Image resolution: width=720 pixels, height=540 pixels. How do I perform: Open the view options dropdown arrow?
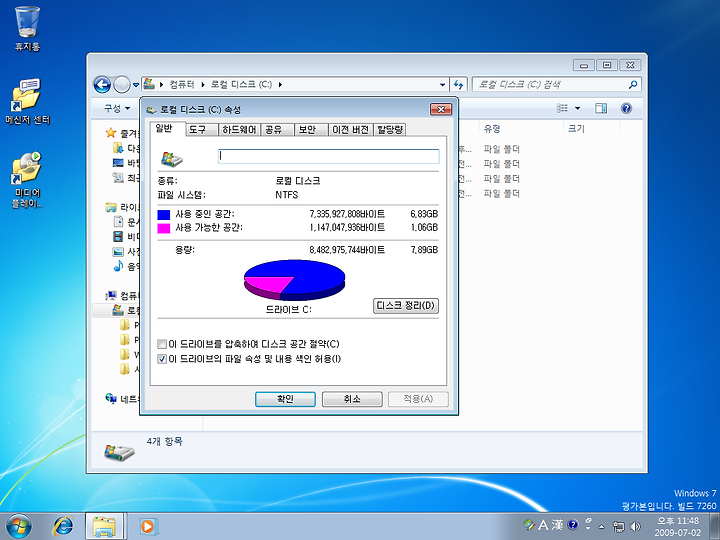click(x=577, y=108)
